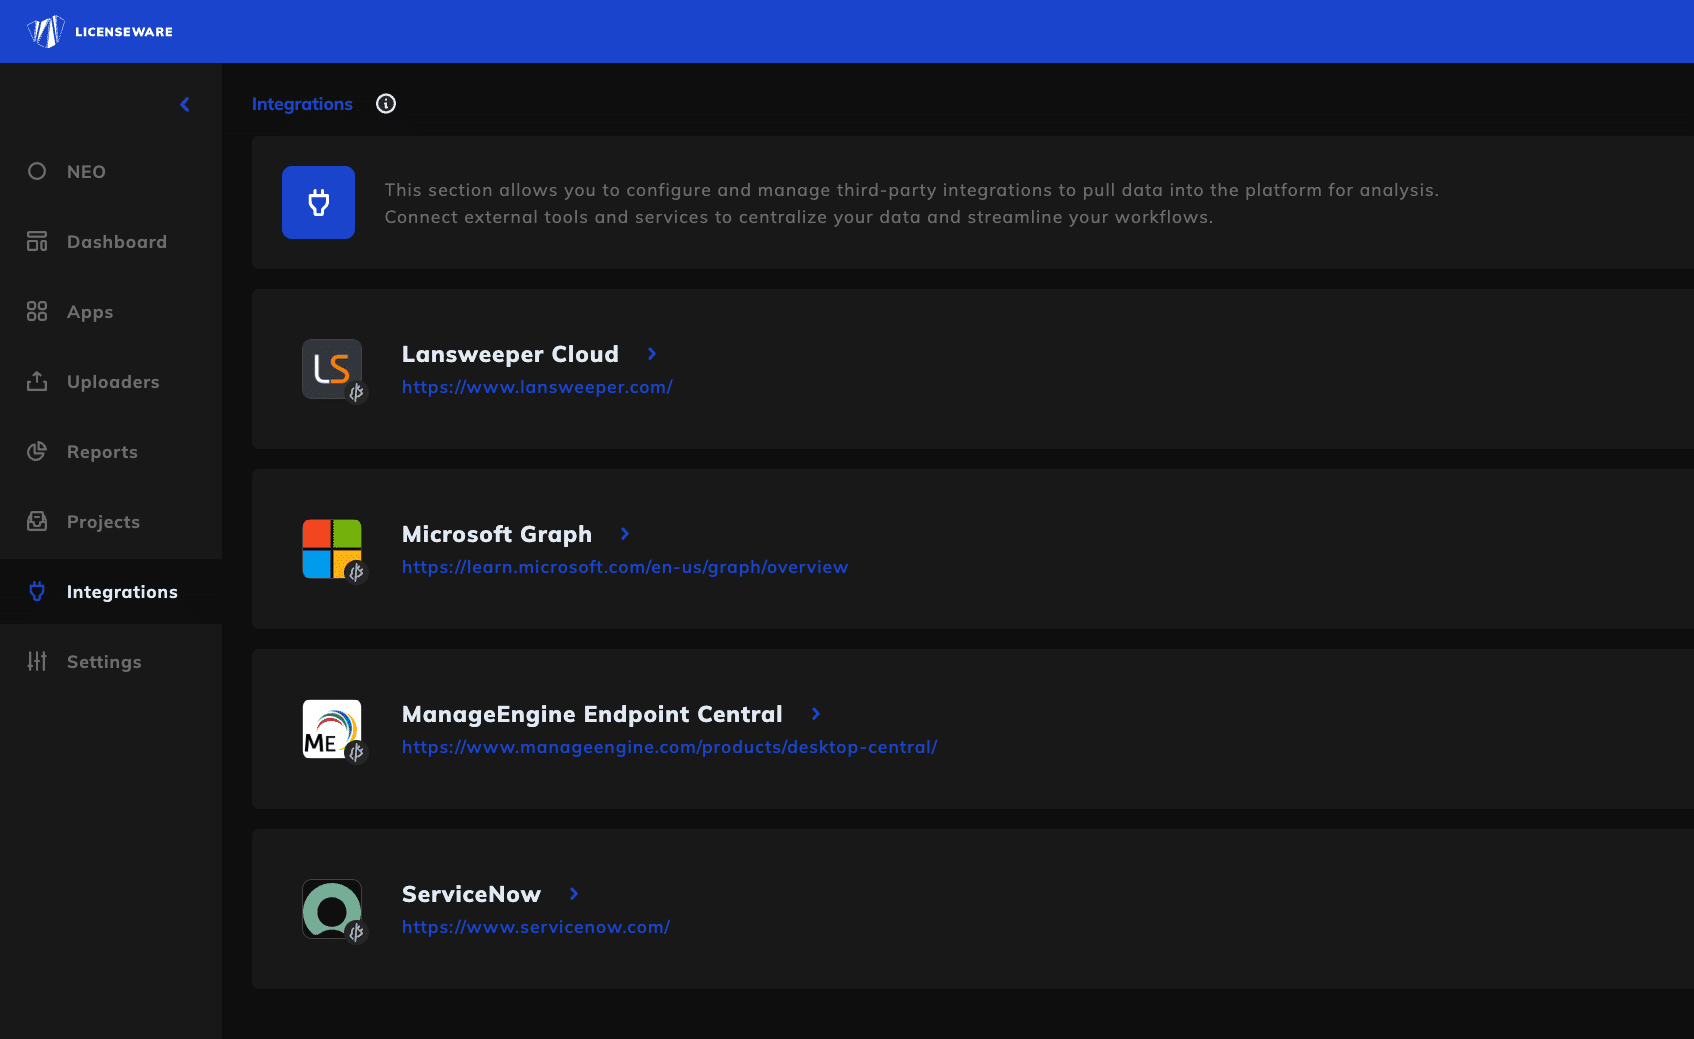Click the Licenseware logo in header
The width and height of the screenshot is (1694, 1039).
100,31
